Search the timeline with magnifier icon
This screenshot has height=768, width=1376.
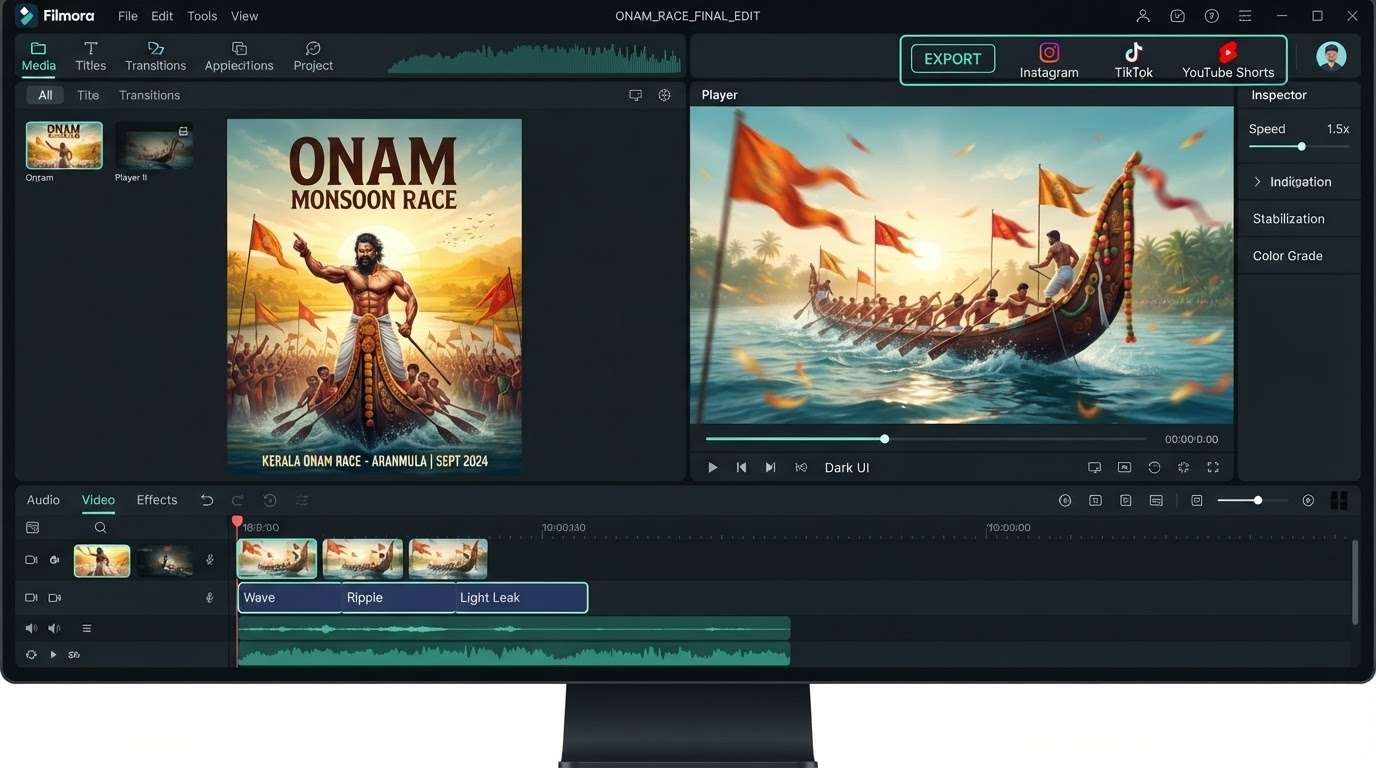(100, 527)
